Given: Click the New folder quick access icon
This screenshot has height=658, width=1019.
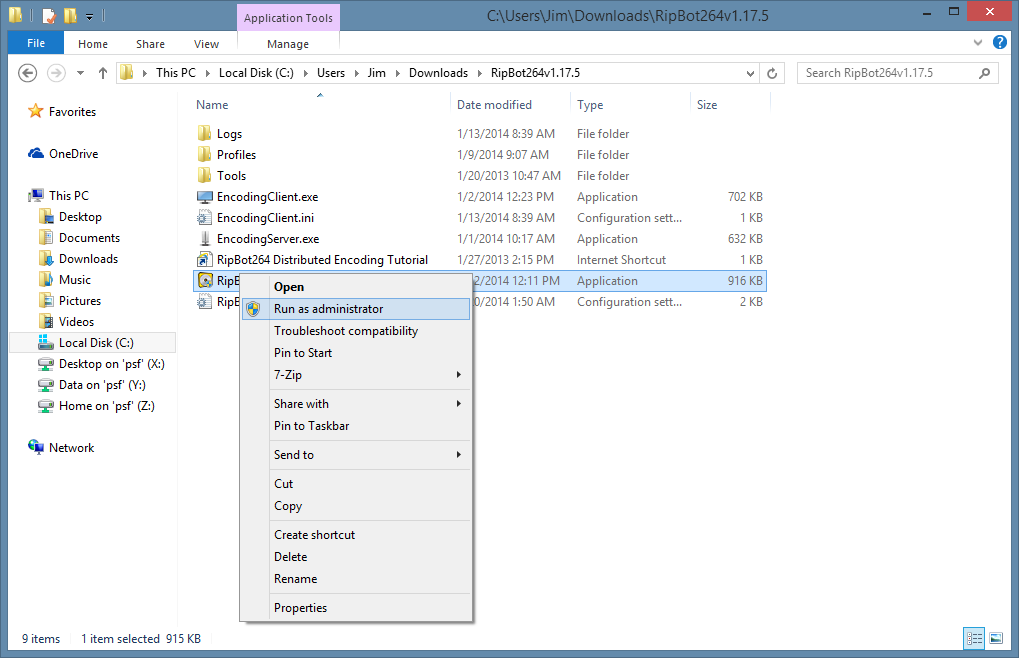Looking at the screenshot, I should point(70,15).
